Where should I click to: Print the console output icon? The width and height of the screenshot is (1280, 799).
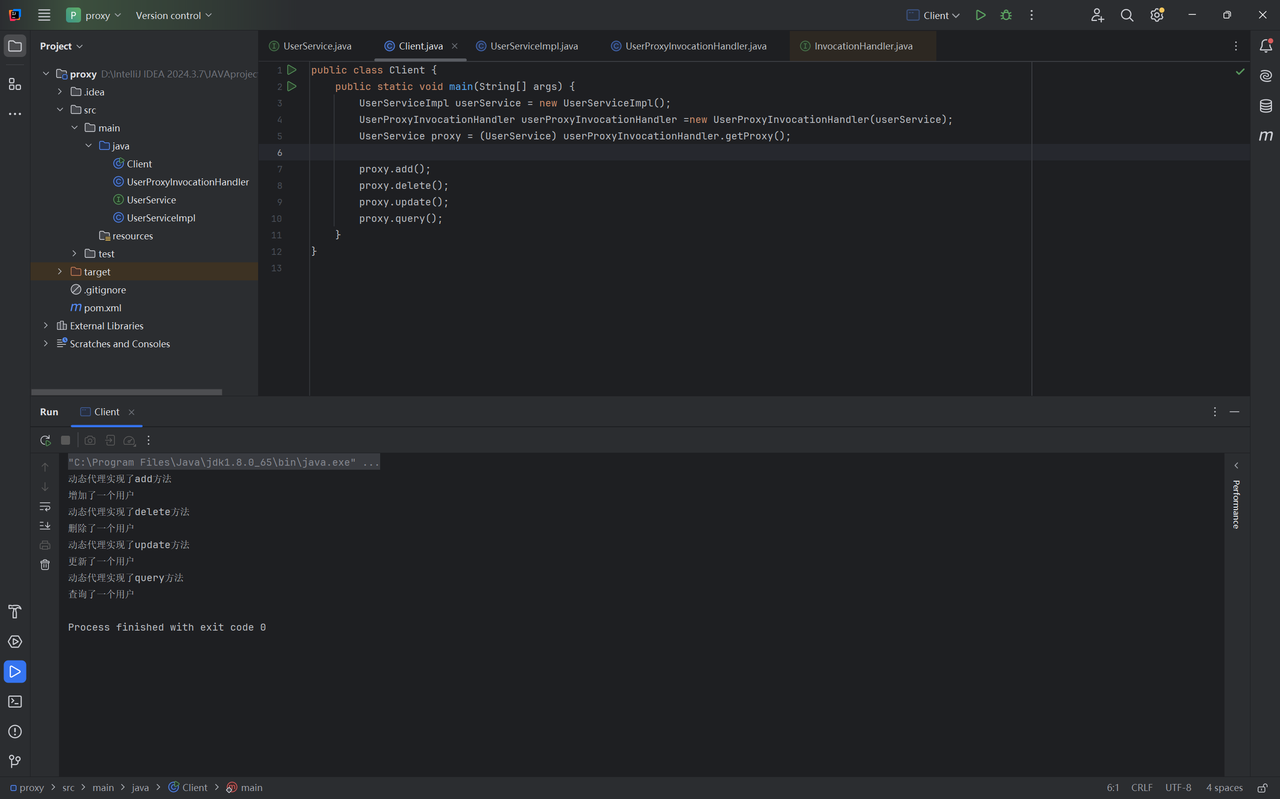[x=45, y=545]
